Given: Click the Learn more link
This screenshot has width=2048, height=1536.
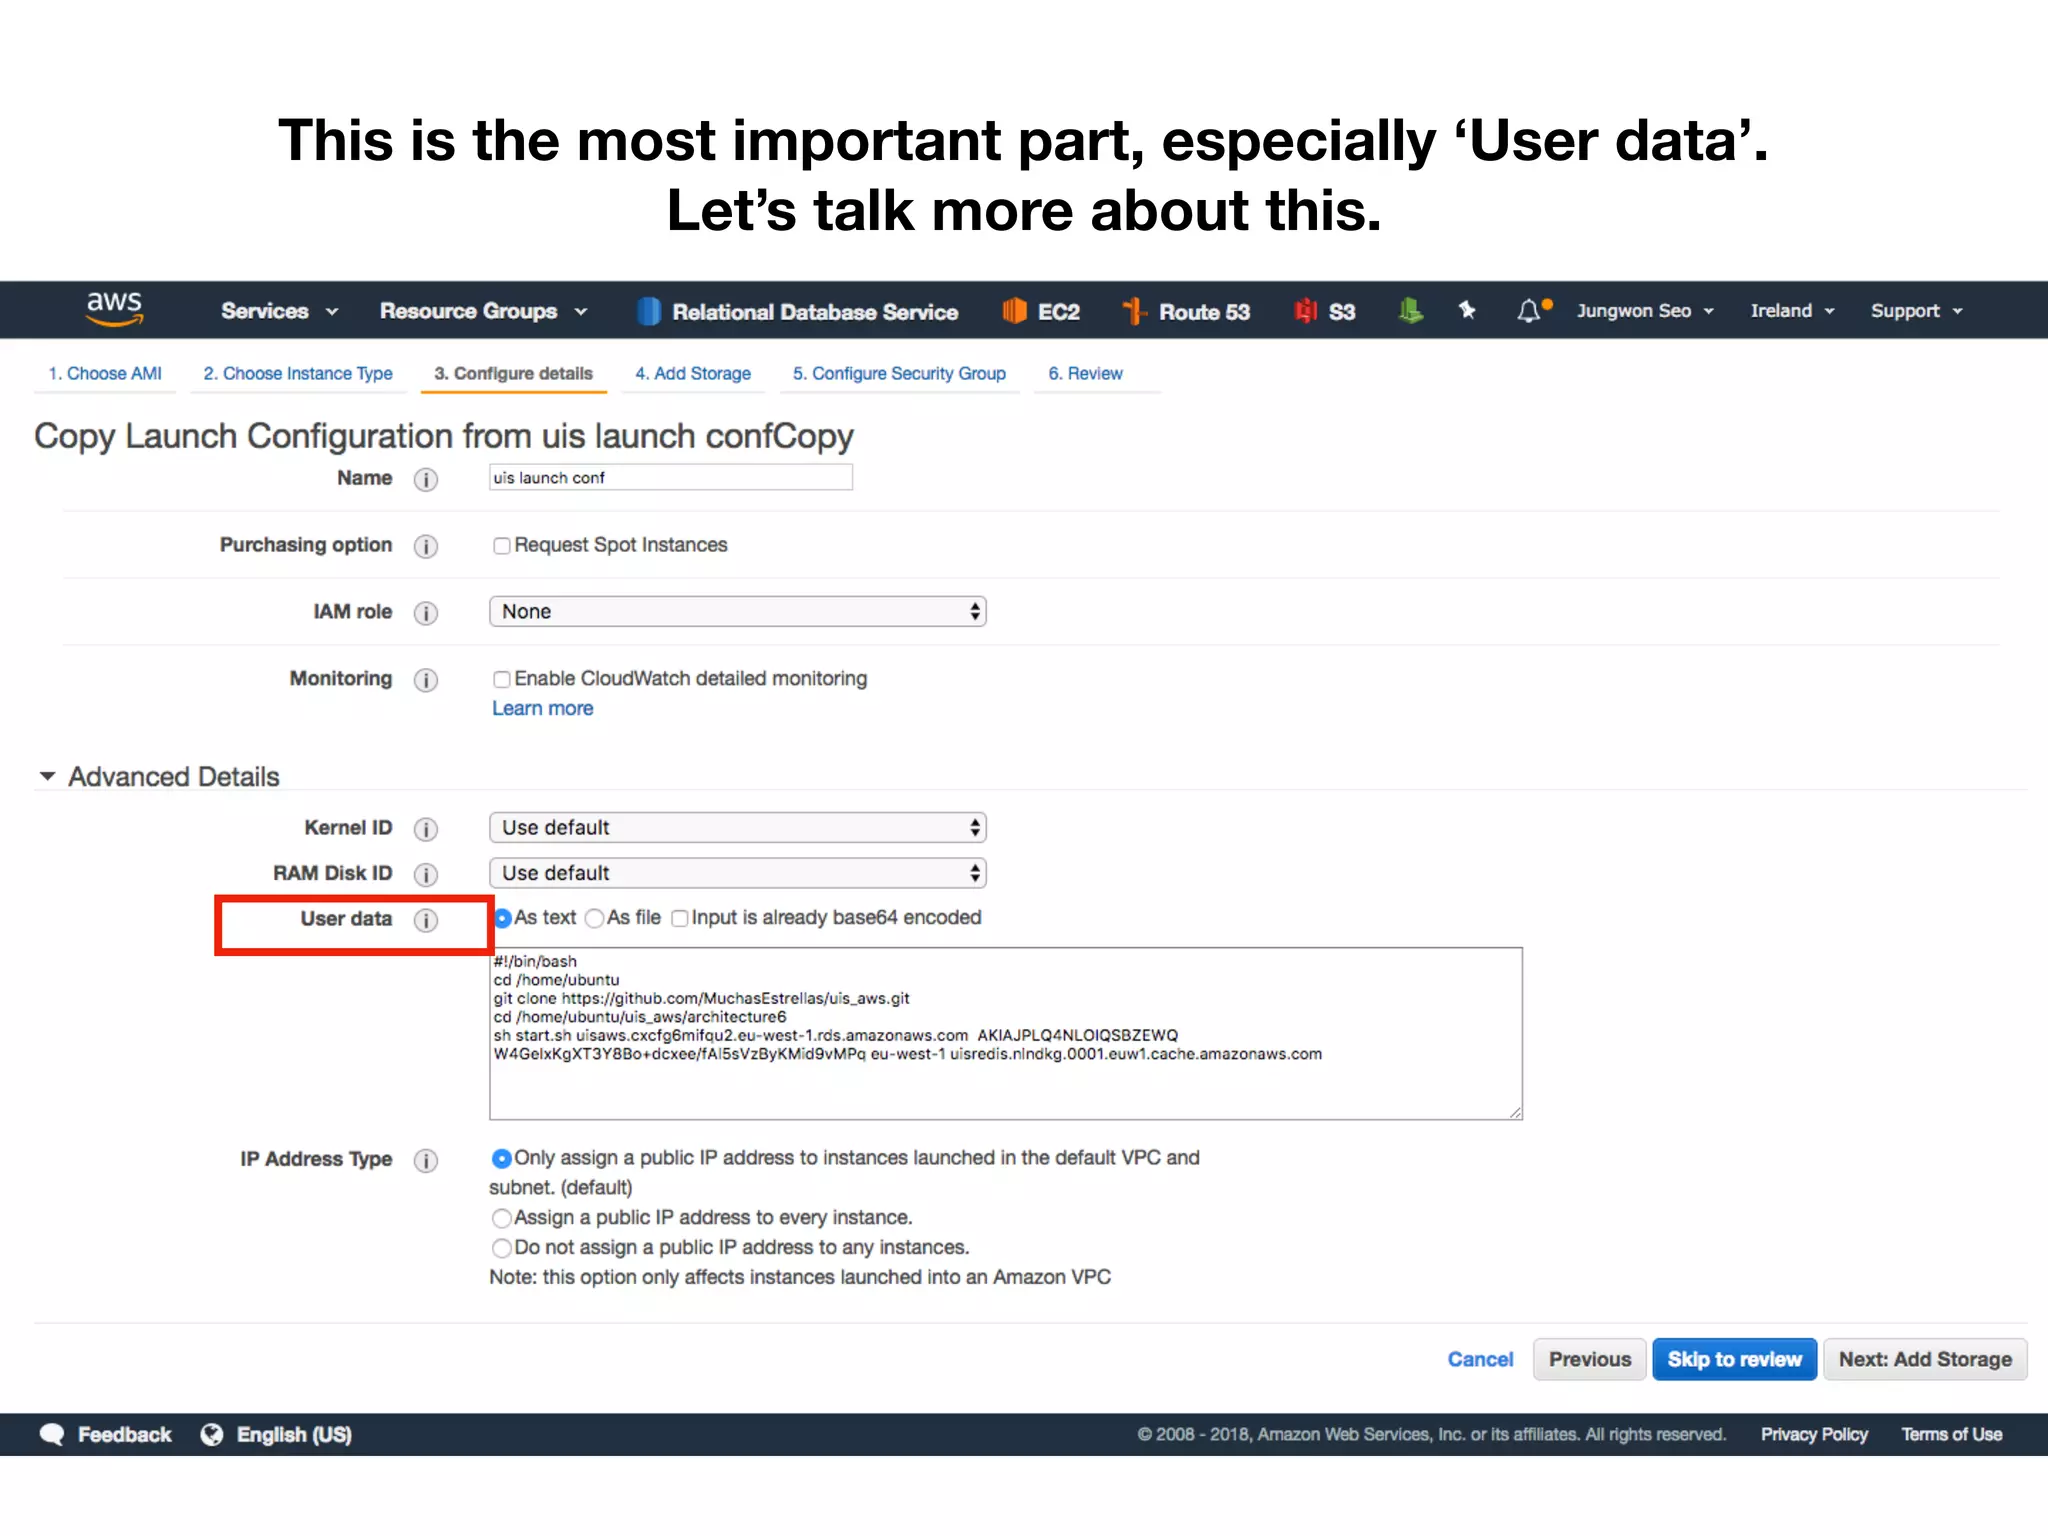Looking at the screenshot, I should [x=543, y=709].
